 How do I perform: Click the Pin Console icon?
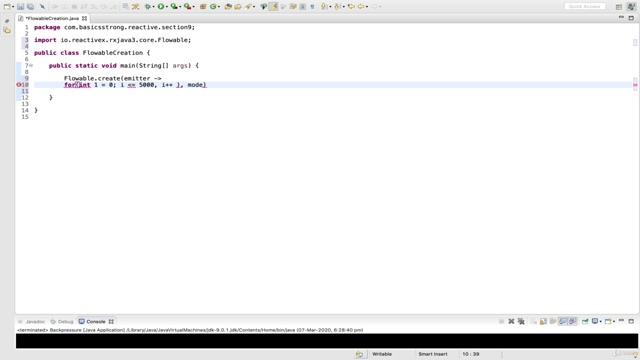pos(585,322)
